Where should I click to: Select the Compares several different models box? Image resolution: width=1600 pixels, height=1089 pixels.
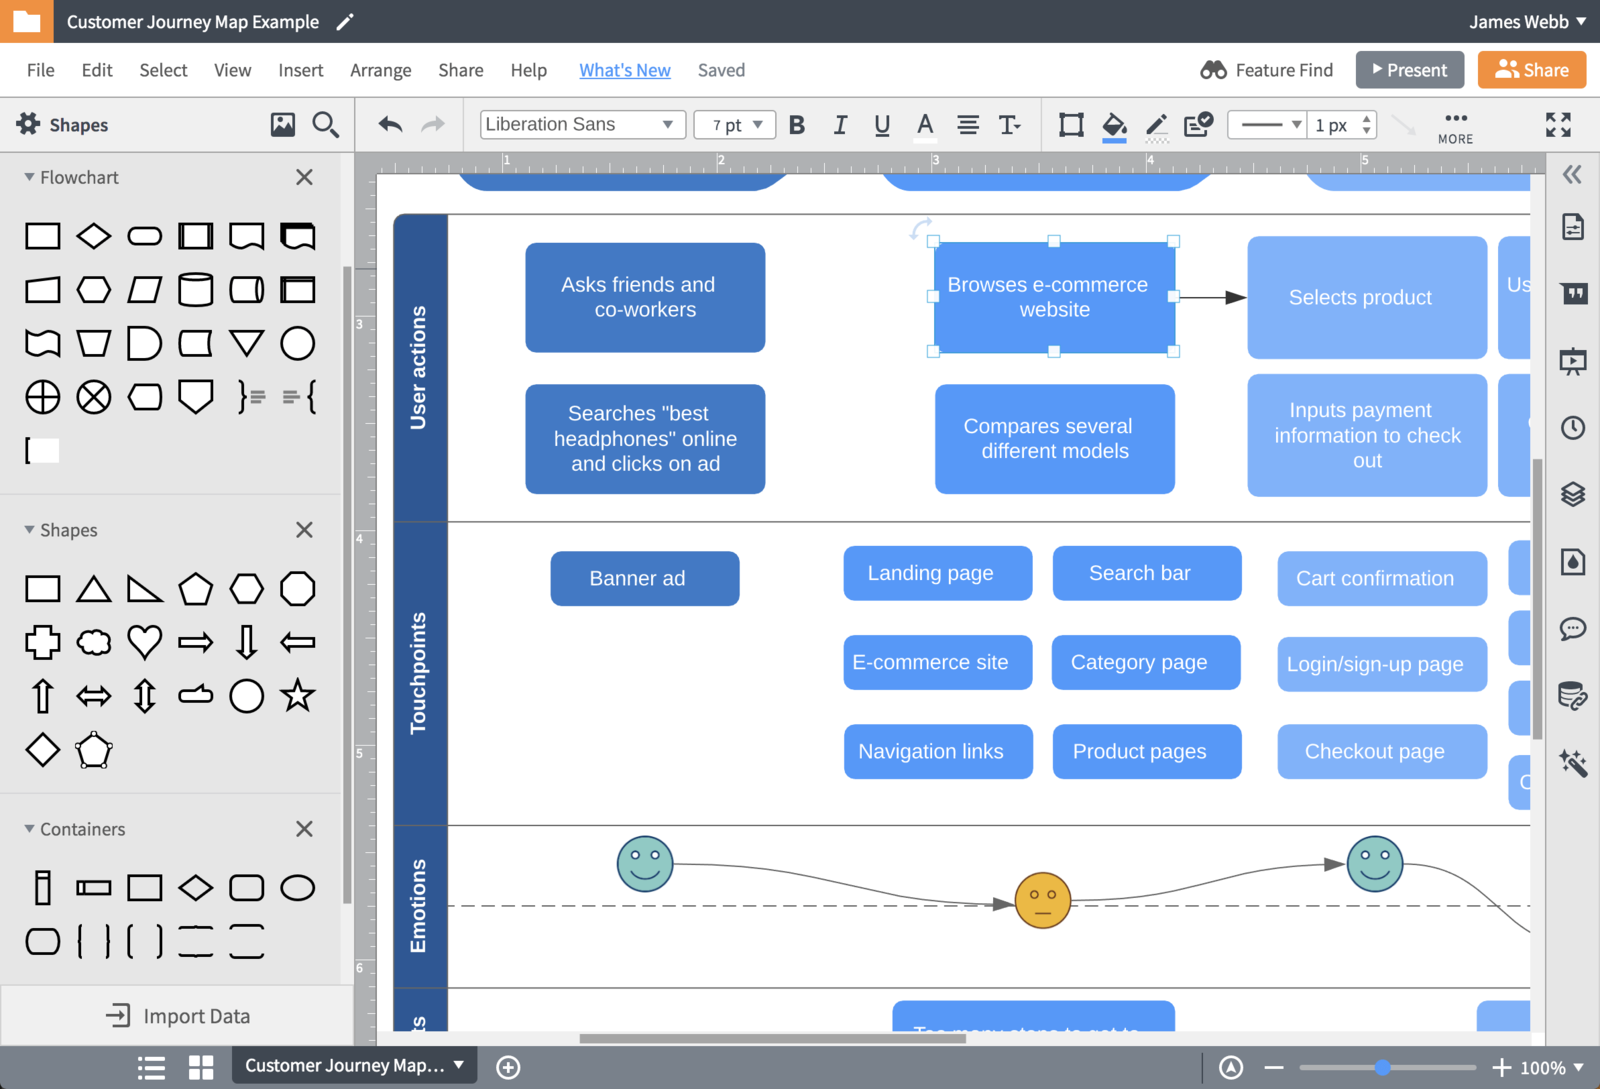[x=1054, y=439]
